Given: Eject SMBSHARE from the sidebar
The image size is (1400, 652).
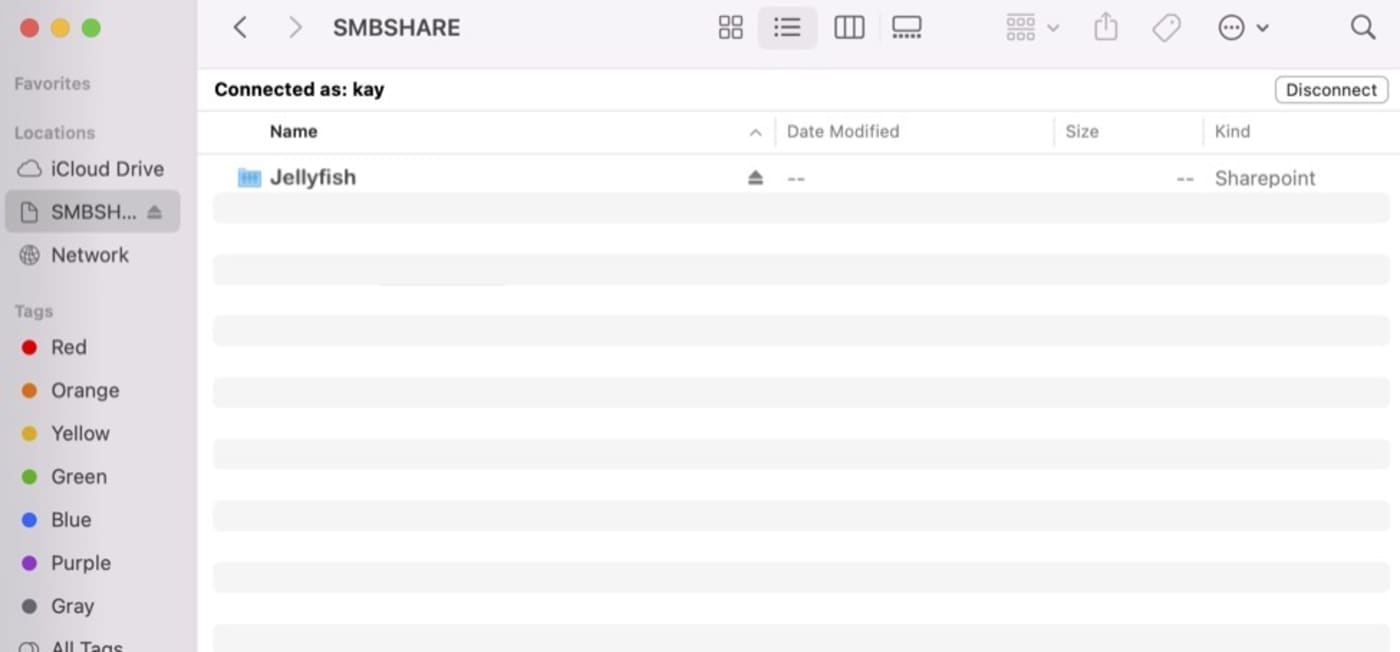Looking at the screenshot, I should tap(154, 212).
